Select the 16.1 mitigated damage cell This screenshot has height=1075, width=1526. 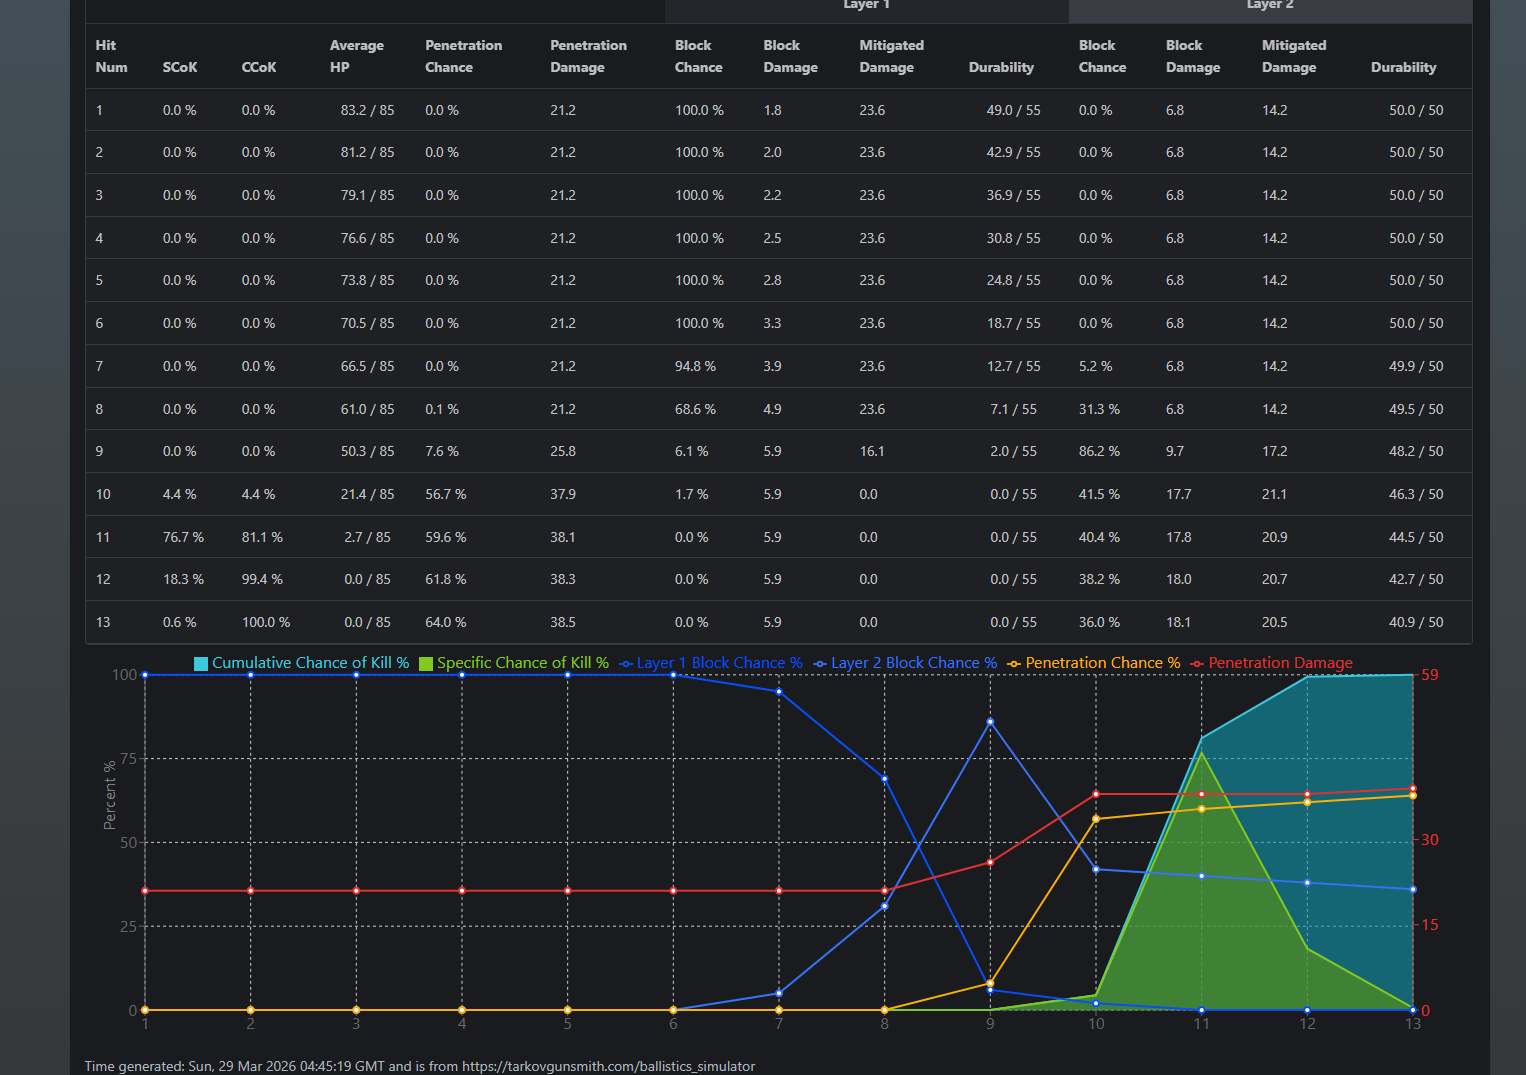pos(872,451)
